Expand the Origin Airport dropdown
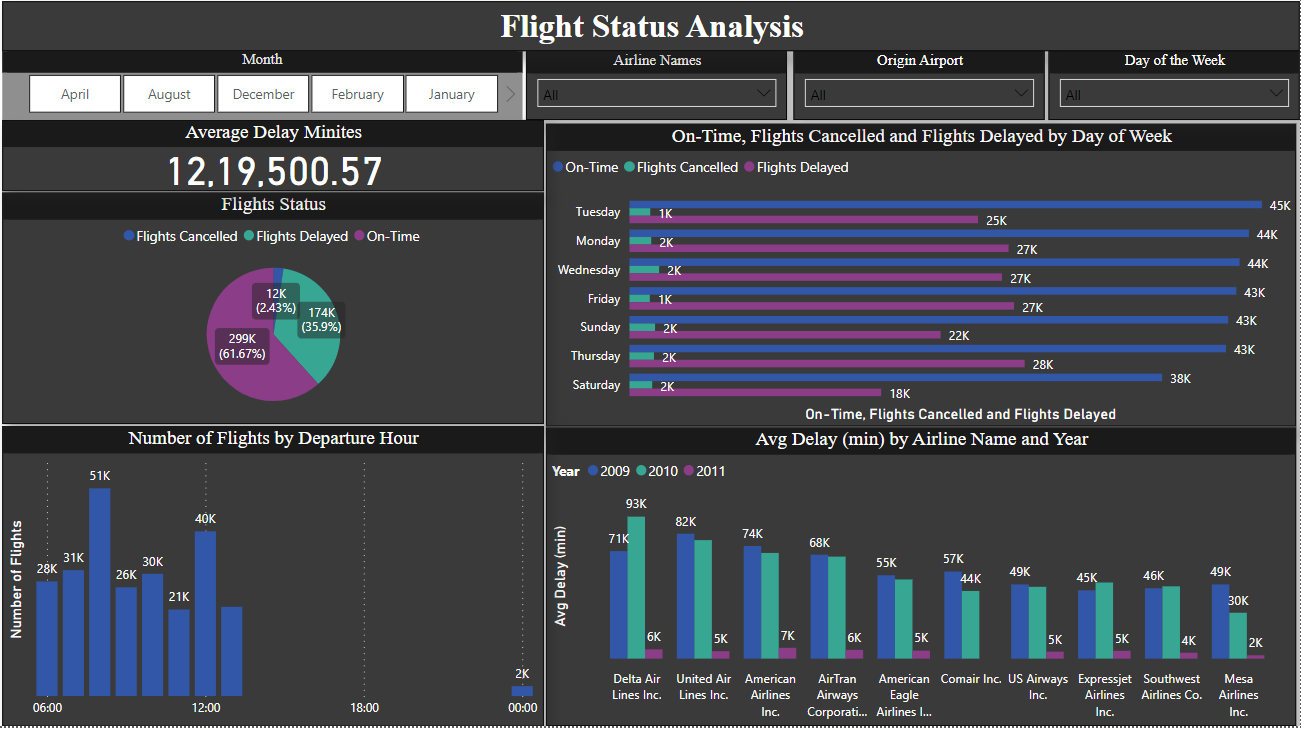 tap(919, 94)
